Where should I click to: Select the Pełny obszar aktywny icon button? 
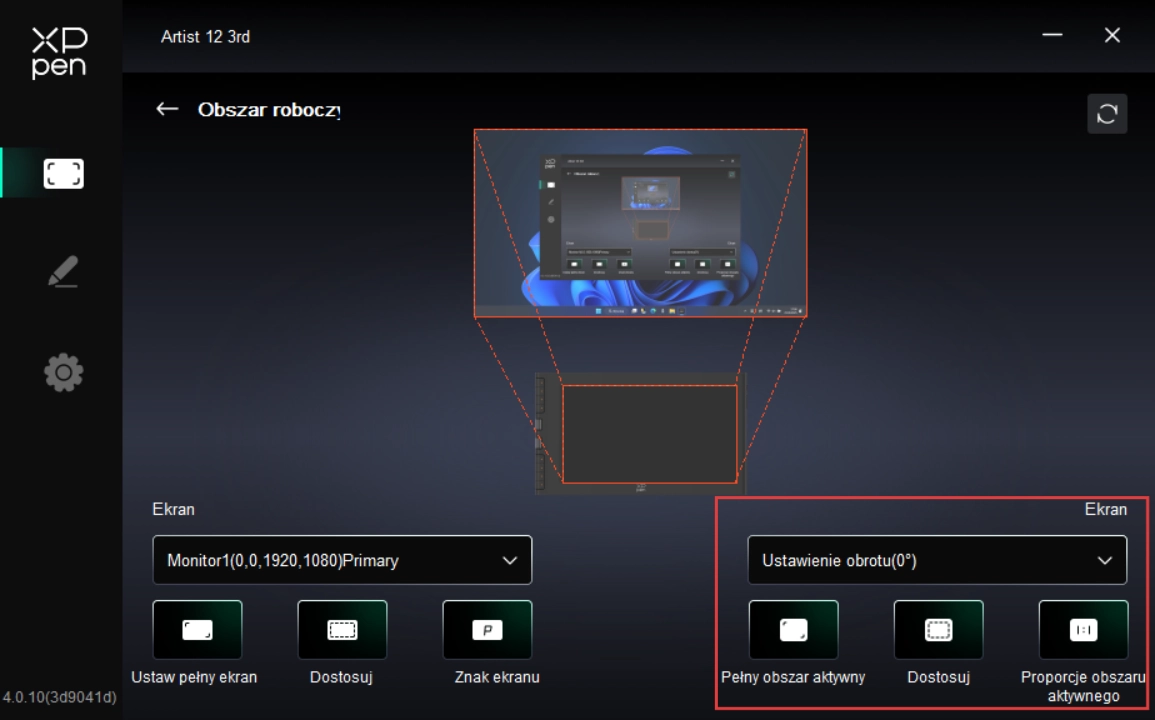[x=793, y=630]
